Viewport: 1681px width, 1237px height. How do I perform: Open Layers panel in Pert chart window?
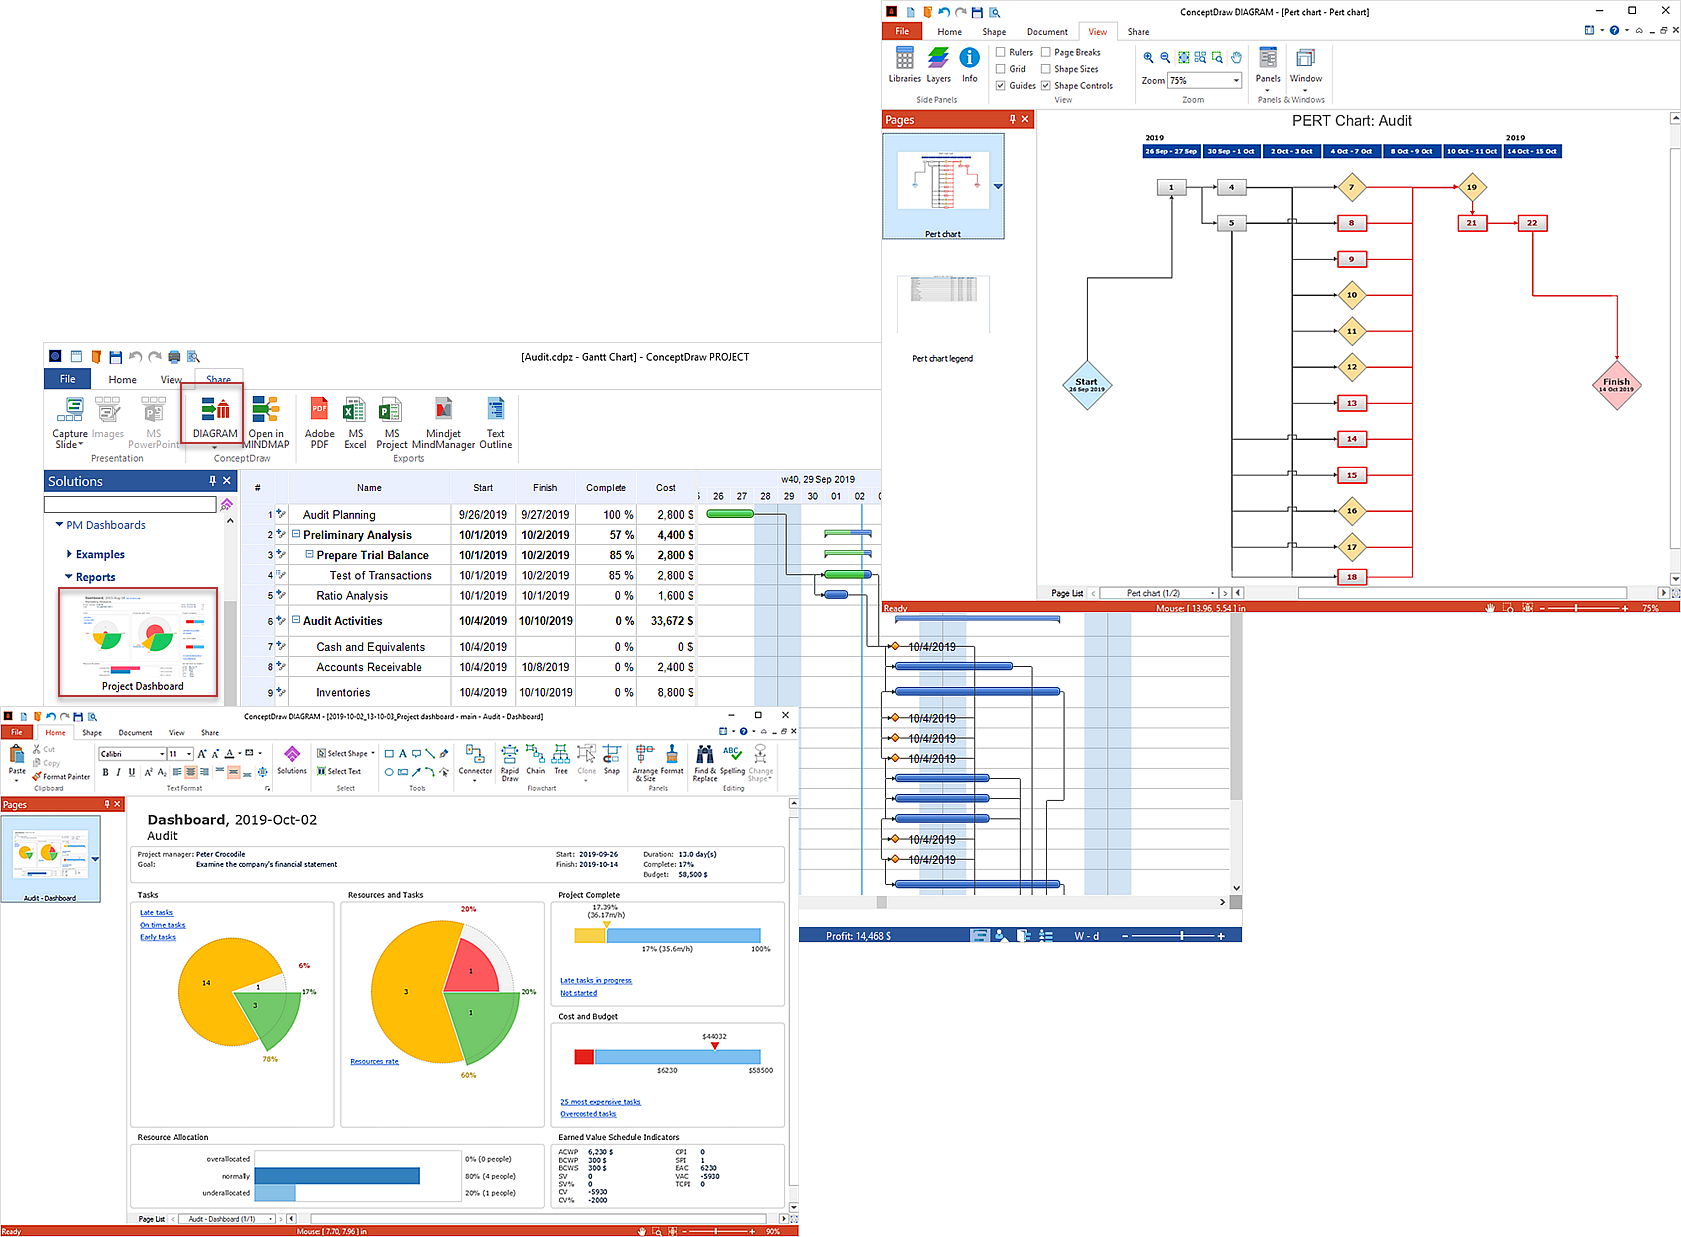pos(938,65)
